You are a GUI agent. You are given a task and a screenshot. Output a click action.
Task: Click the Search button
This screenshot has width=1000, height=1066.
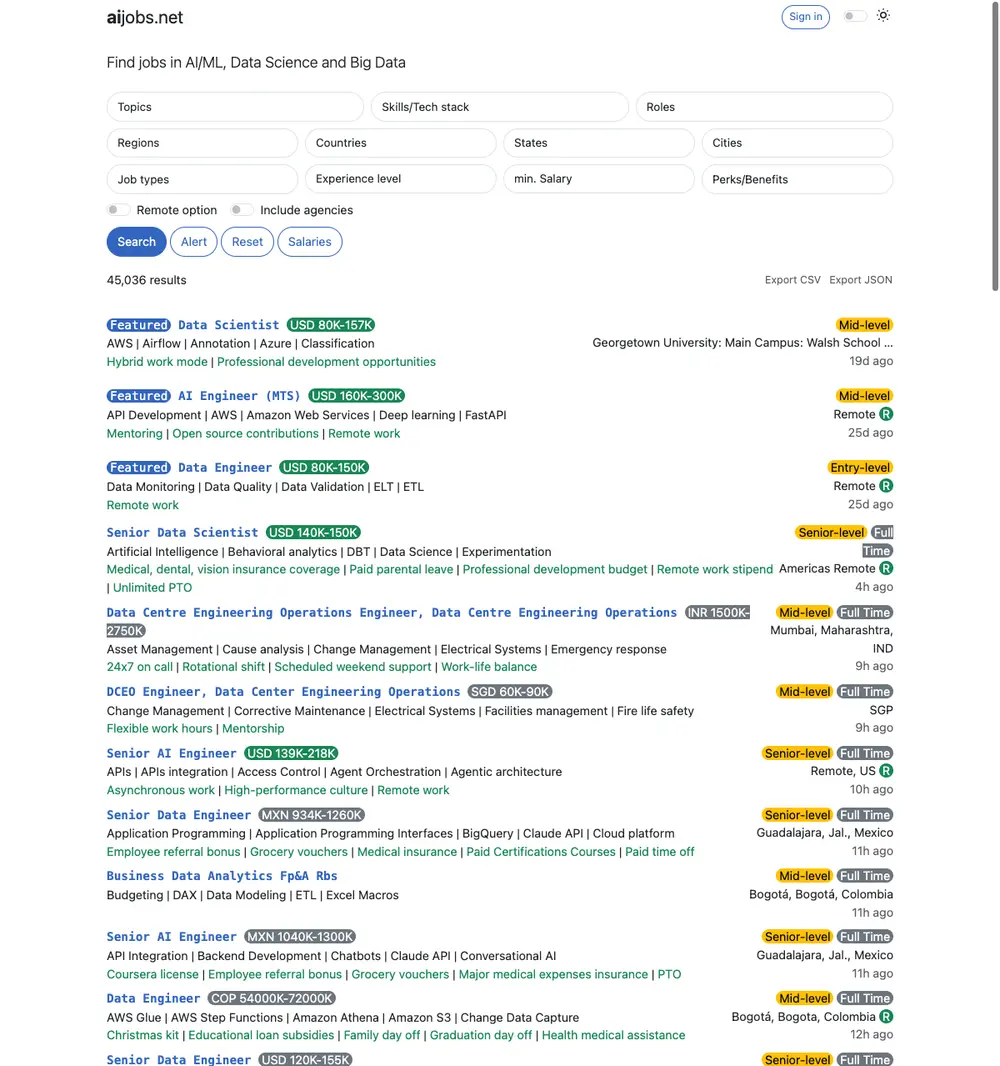pos(136,241)
